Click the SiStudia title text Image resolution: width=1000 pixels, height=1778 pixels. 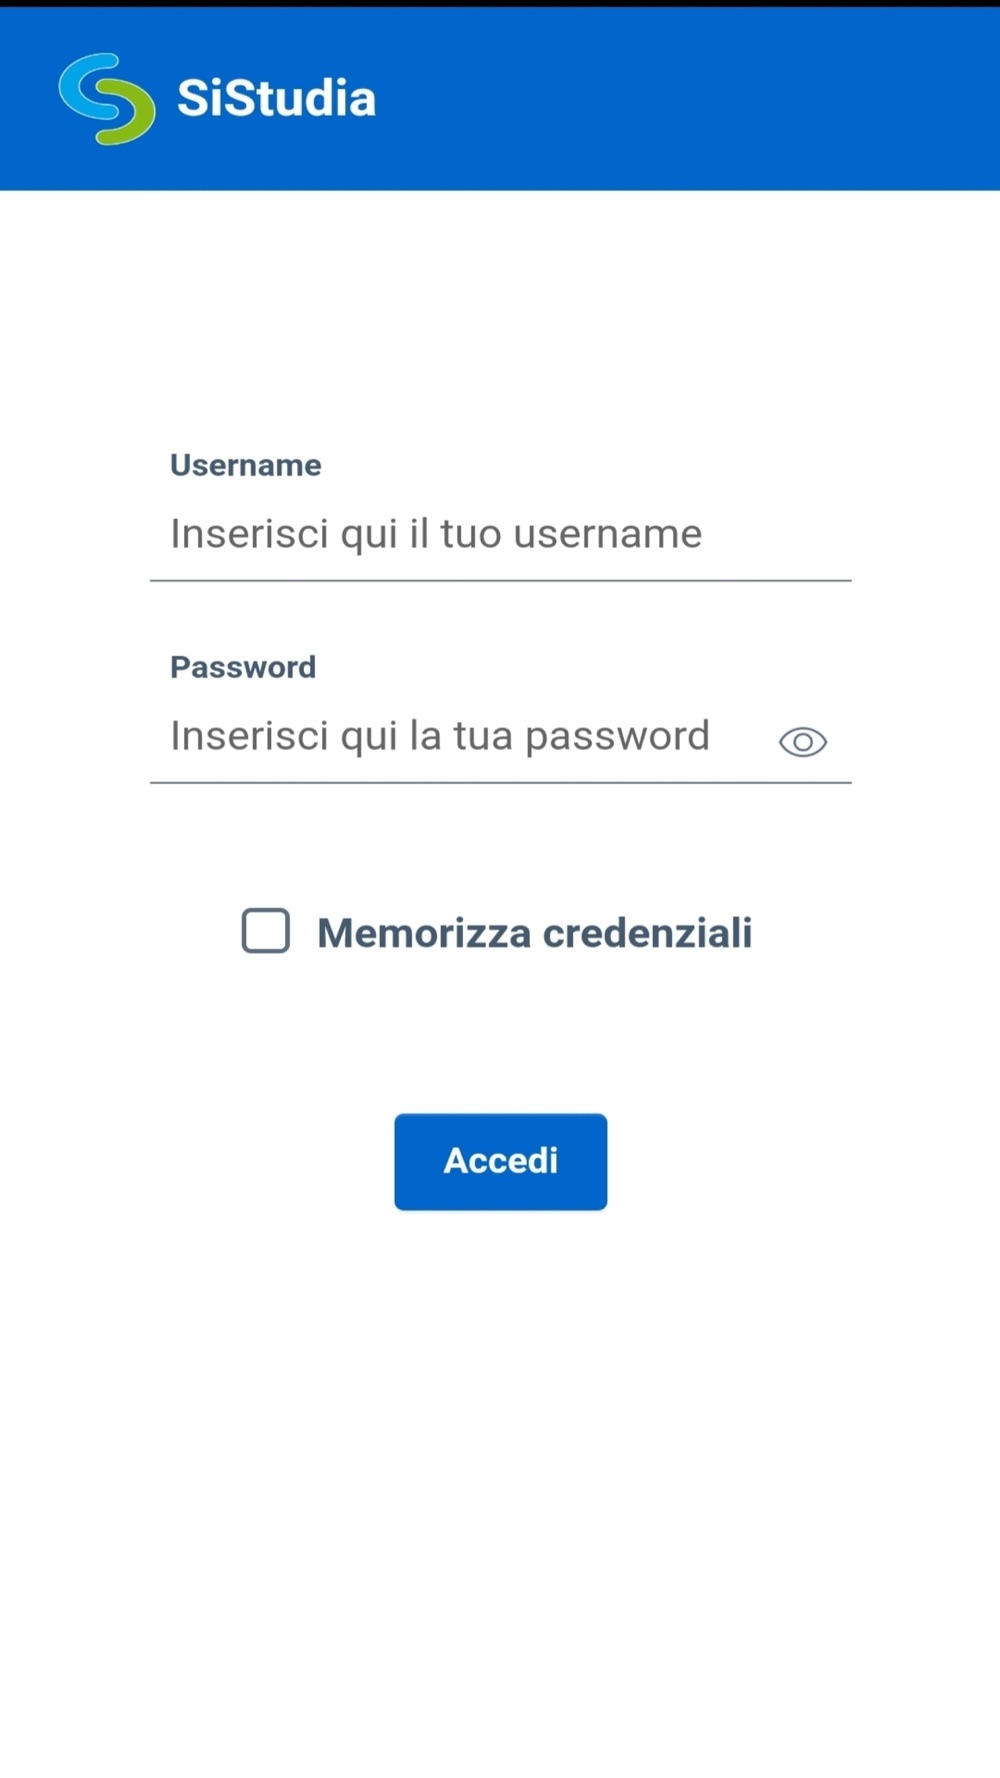[276, 99]
